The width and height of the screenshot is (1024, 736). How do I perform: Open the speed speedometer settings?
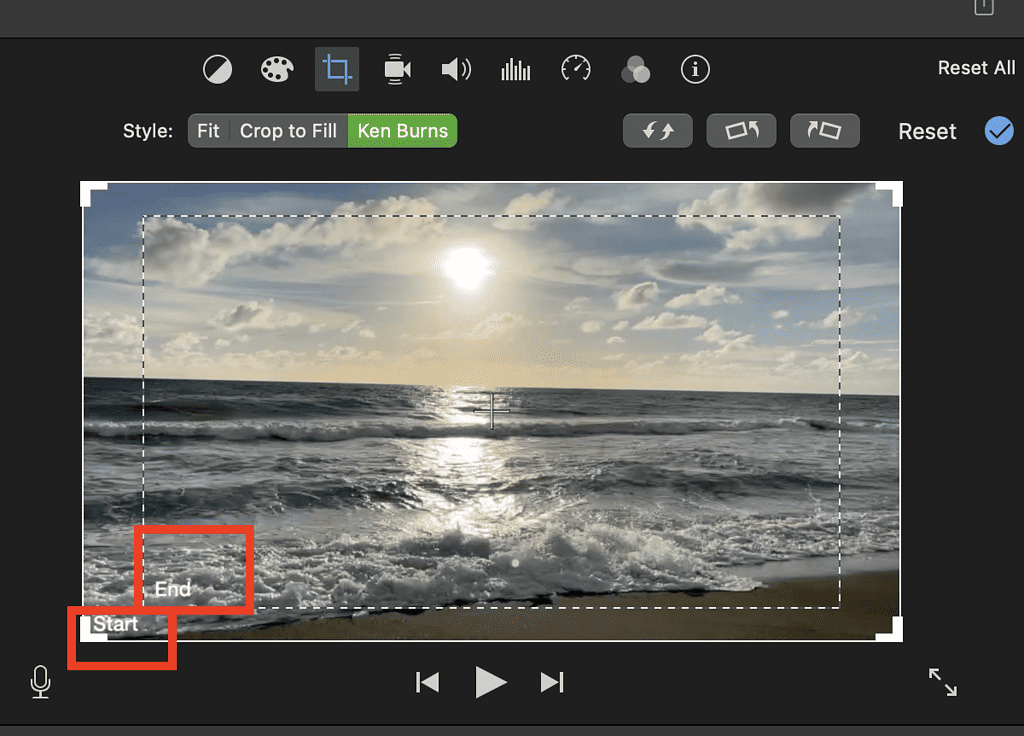click(576, 69)
